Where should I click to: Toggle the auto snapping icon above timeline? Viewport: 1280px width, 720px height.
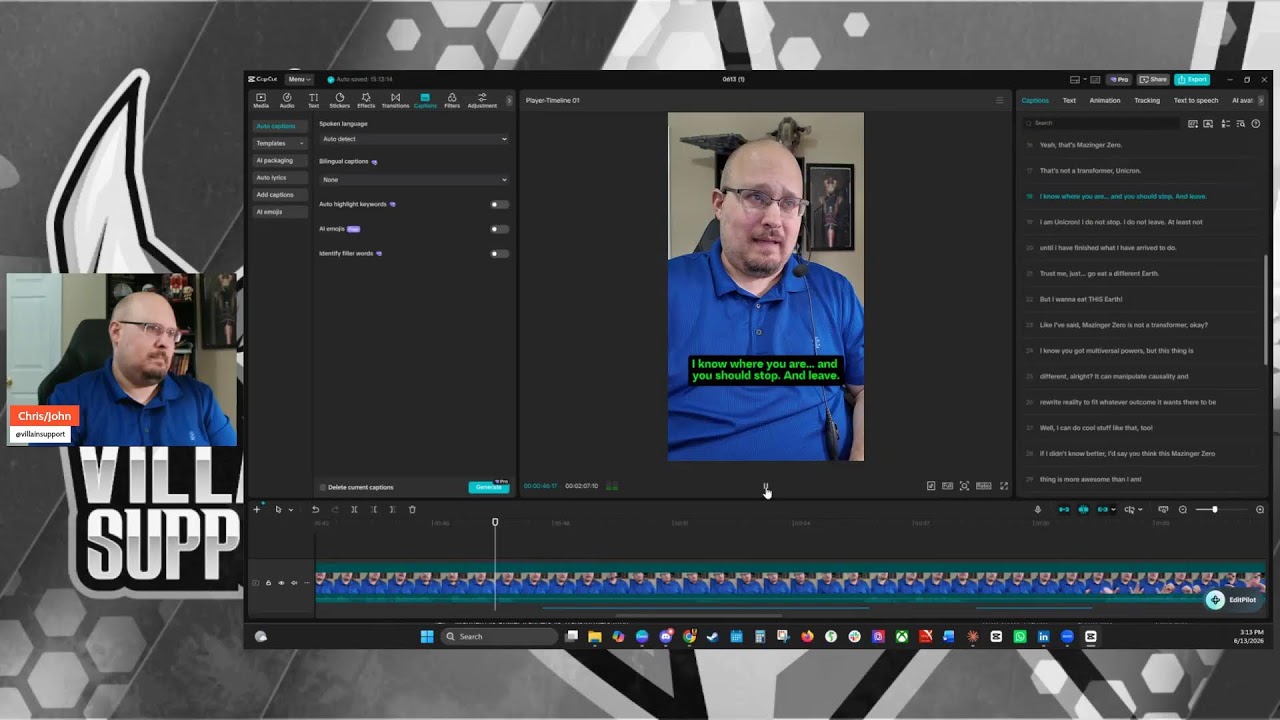[1083, 509]
